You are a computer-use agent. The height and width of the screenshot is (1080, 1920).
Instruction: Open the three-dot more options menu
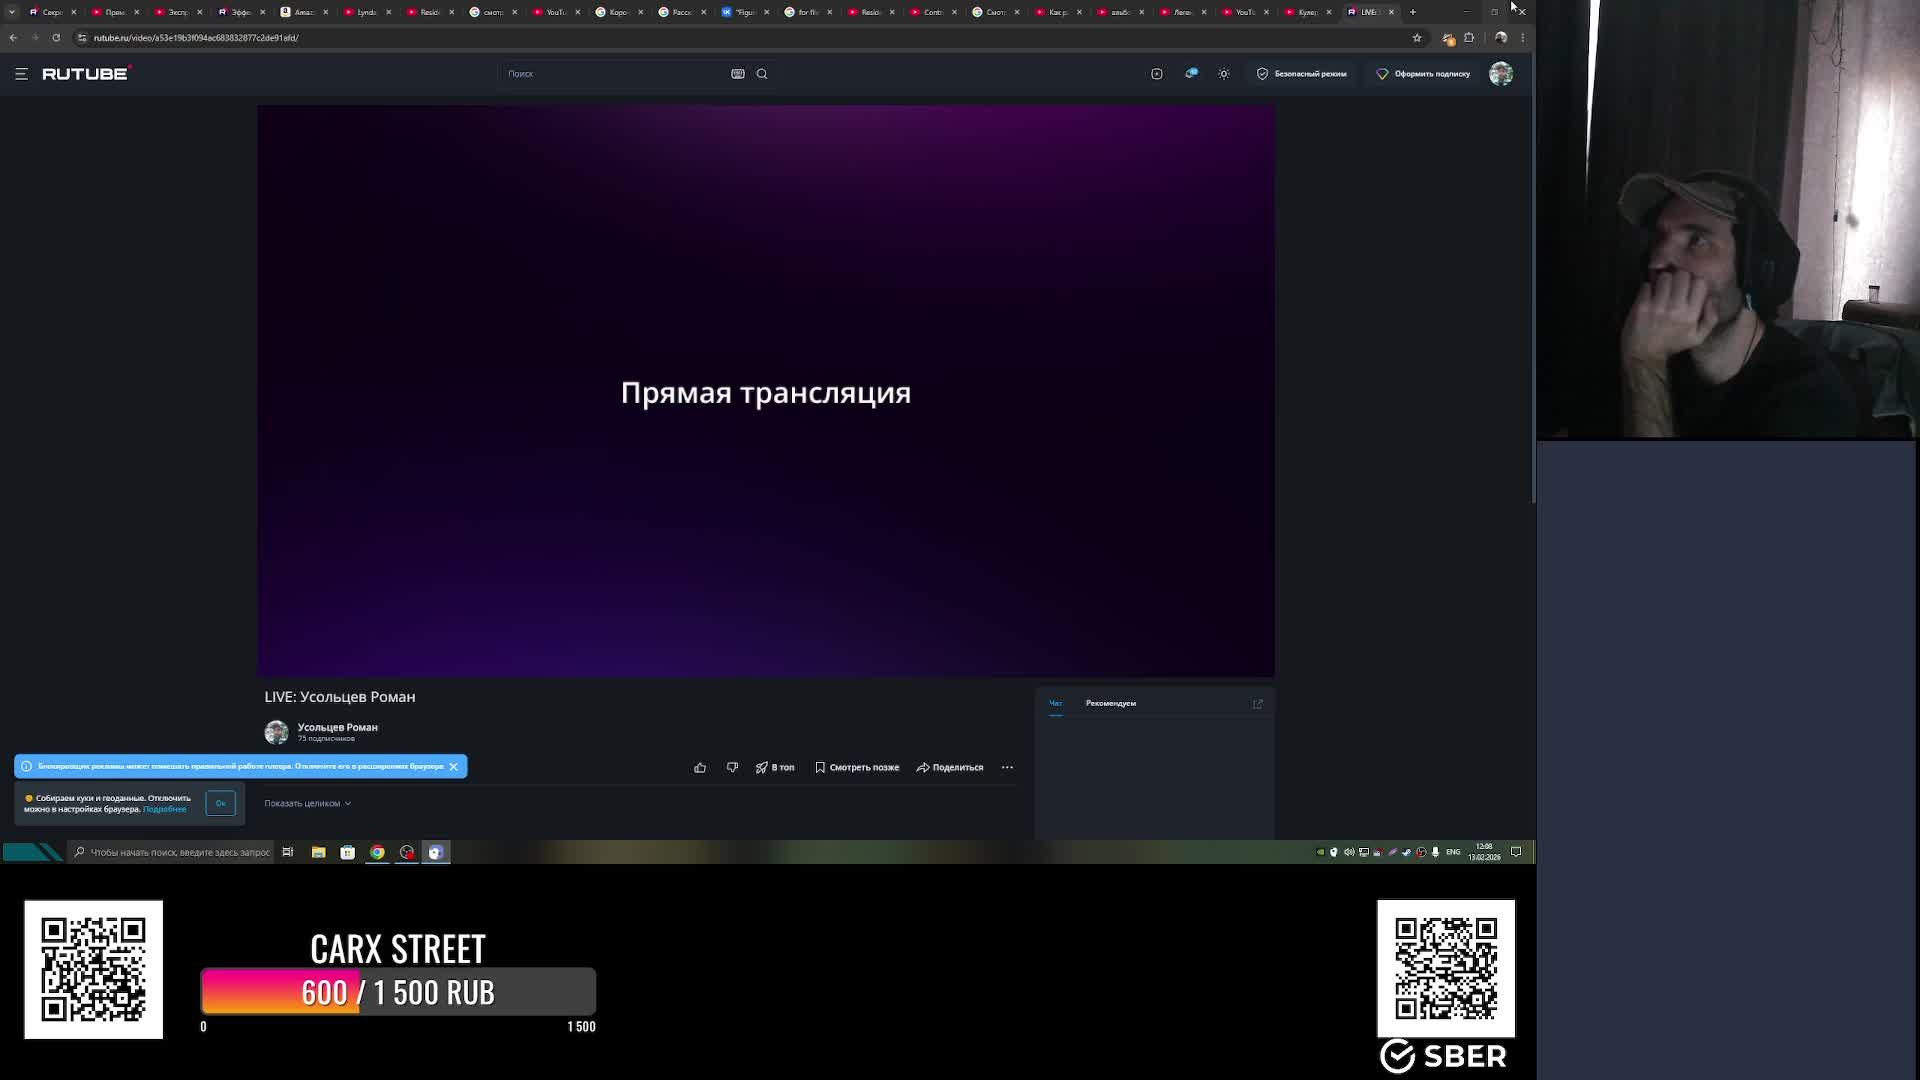coord(1007,767)
